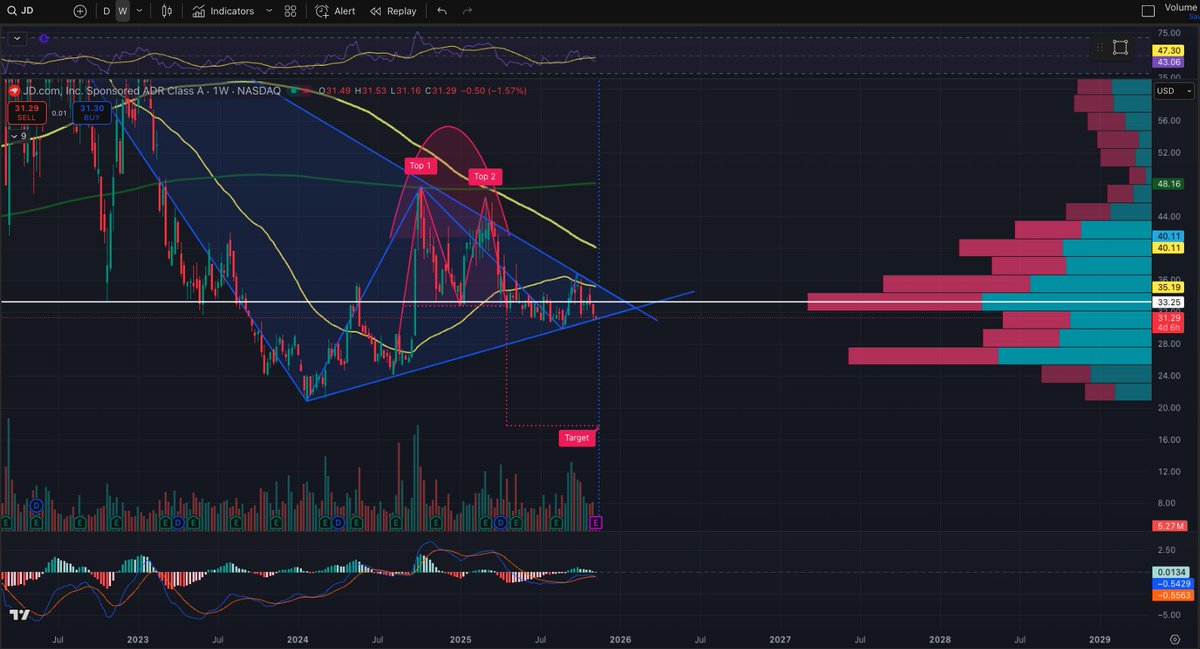Click the SELL 31.29 button
Image resolution: width=1200 pixels, height=649 pixels.
26,113
